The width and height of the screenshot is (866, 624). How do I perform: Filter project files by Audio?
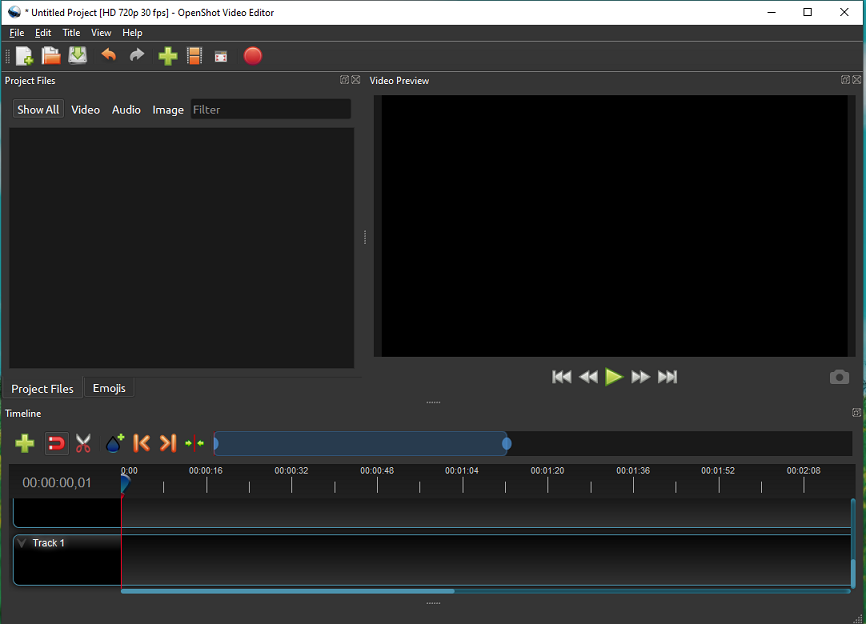pyautogui.click(x=126, y=109)
